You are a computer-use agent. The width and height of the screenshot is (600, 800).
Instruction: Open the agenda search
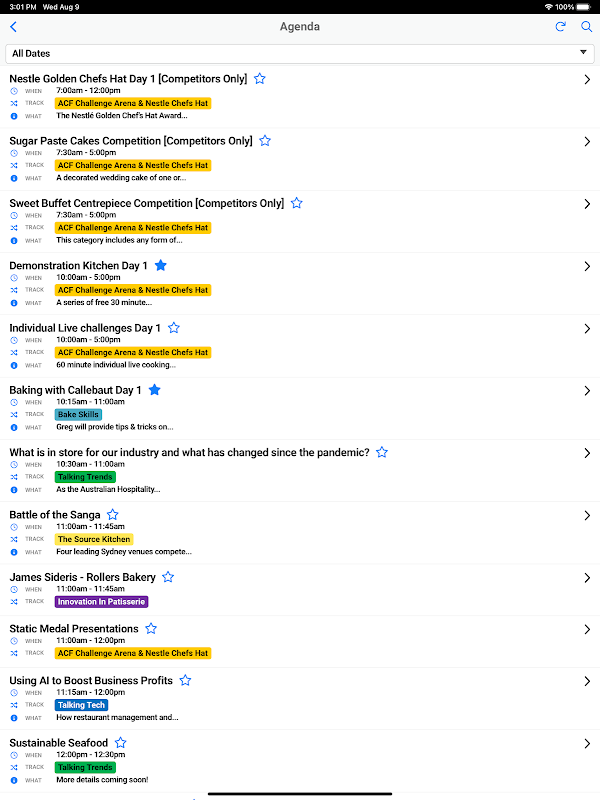[x=586, y=27]
